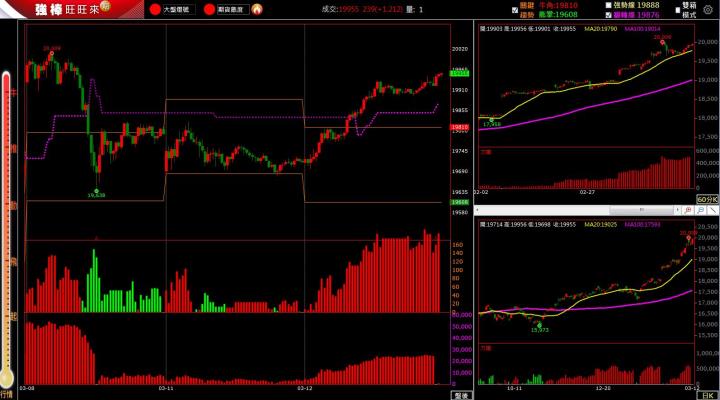Click the gold badge on 強棒旺旺來 logo
The height and width of the screenshot is (400, 720).
point(105,6)
